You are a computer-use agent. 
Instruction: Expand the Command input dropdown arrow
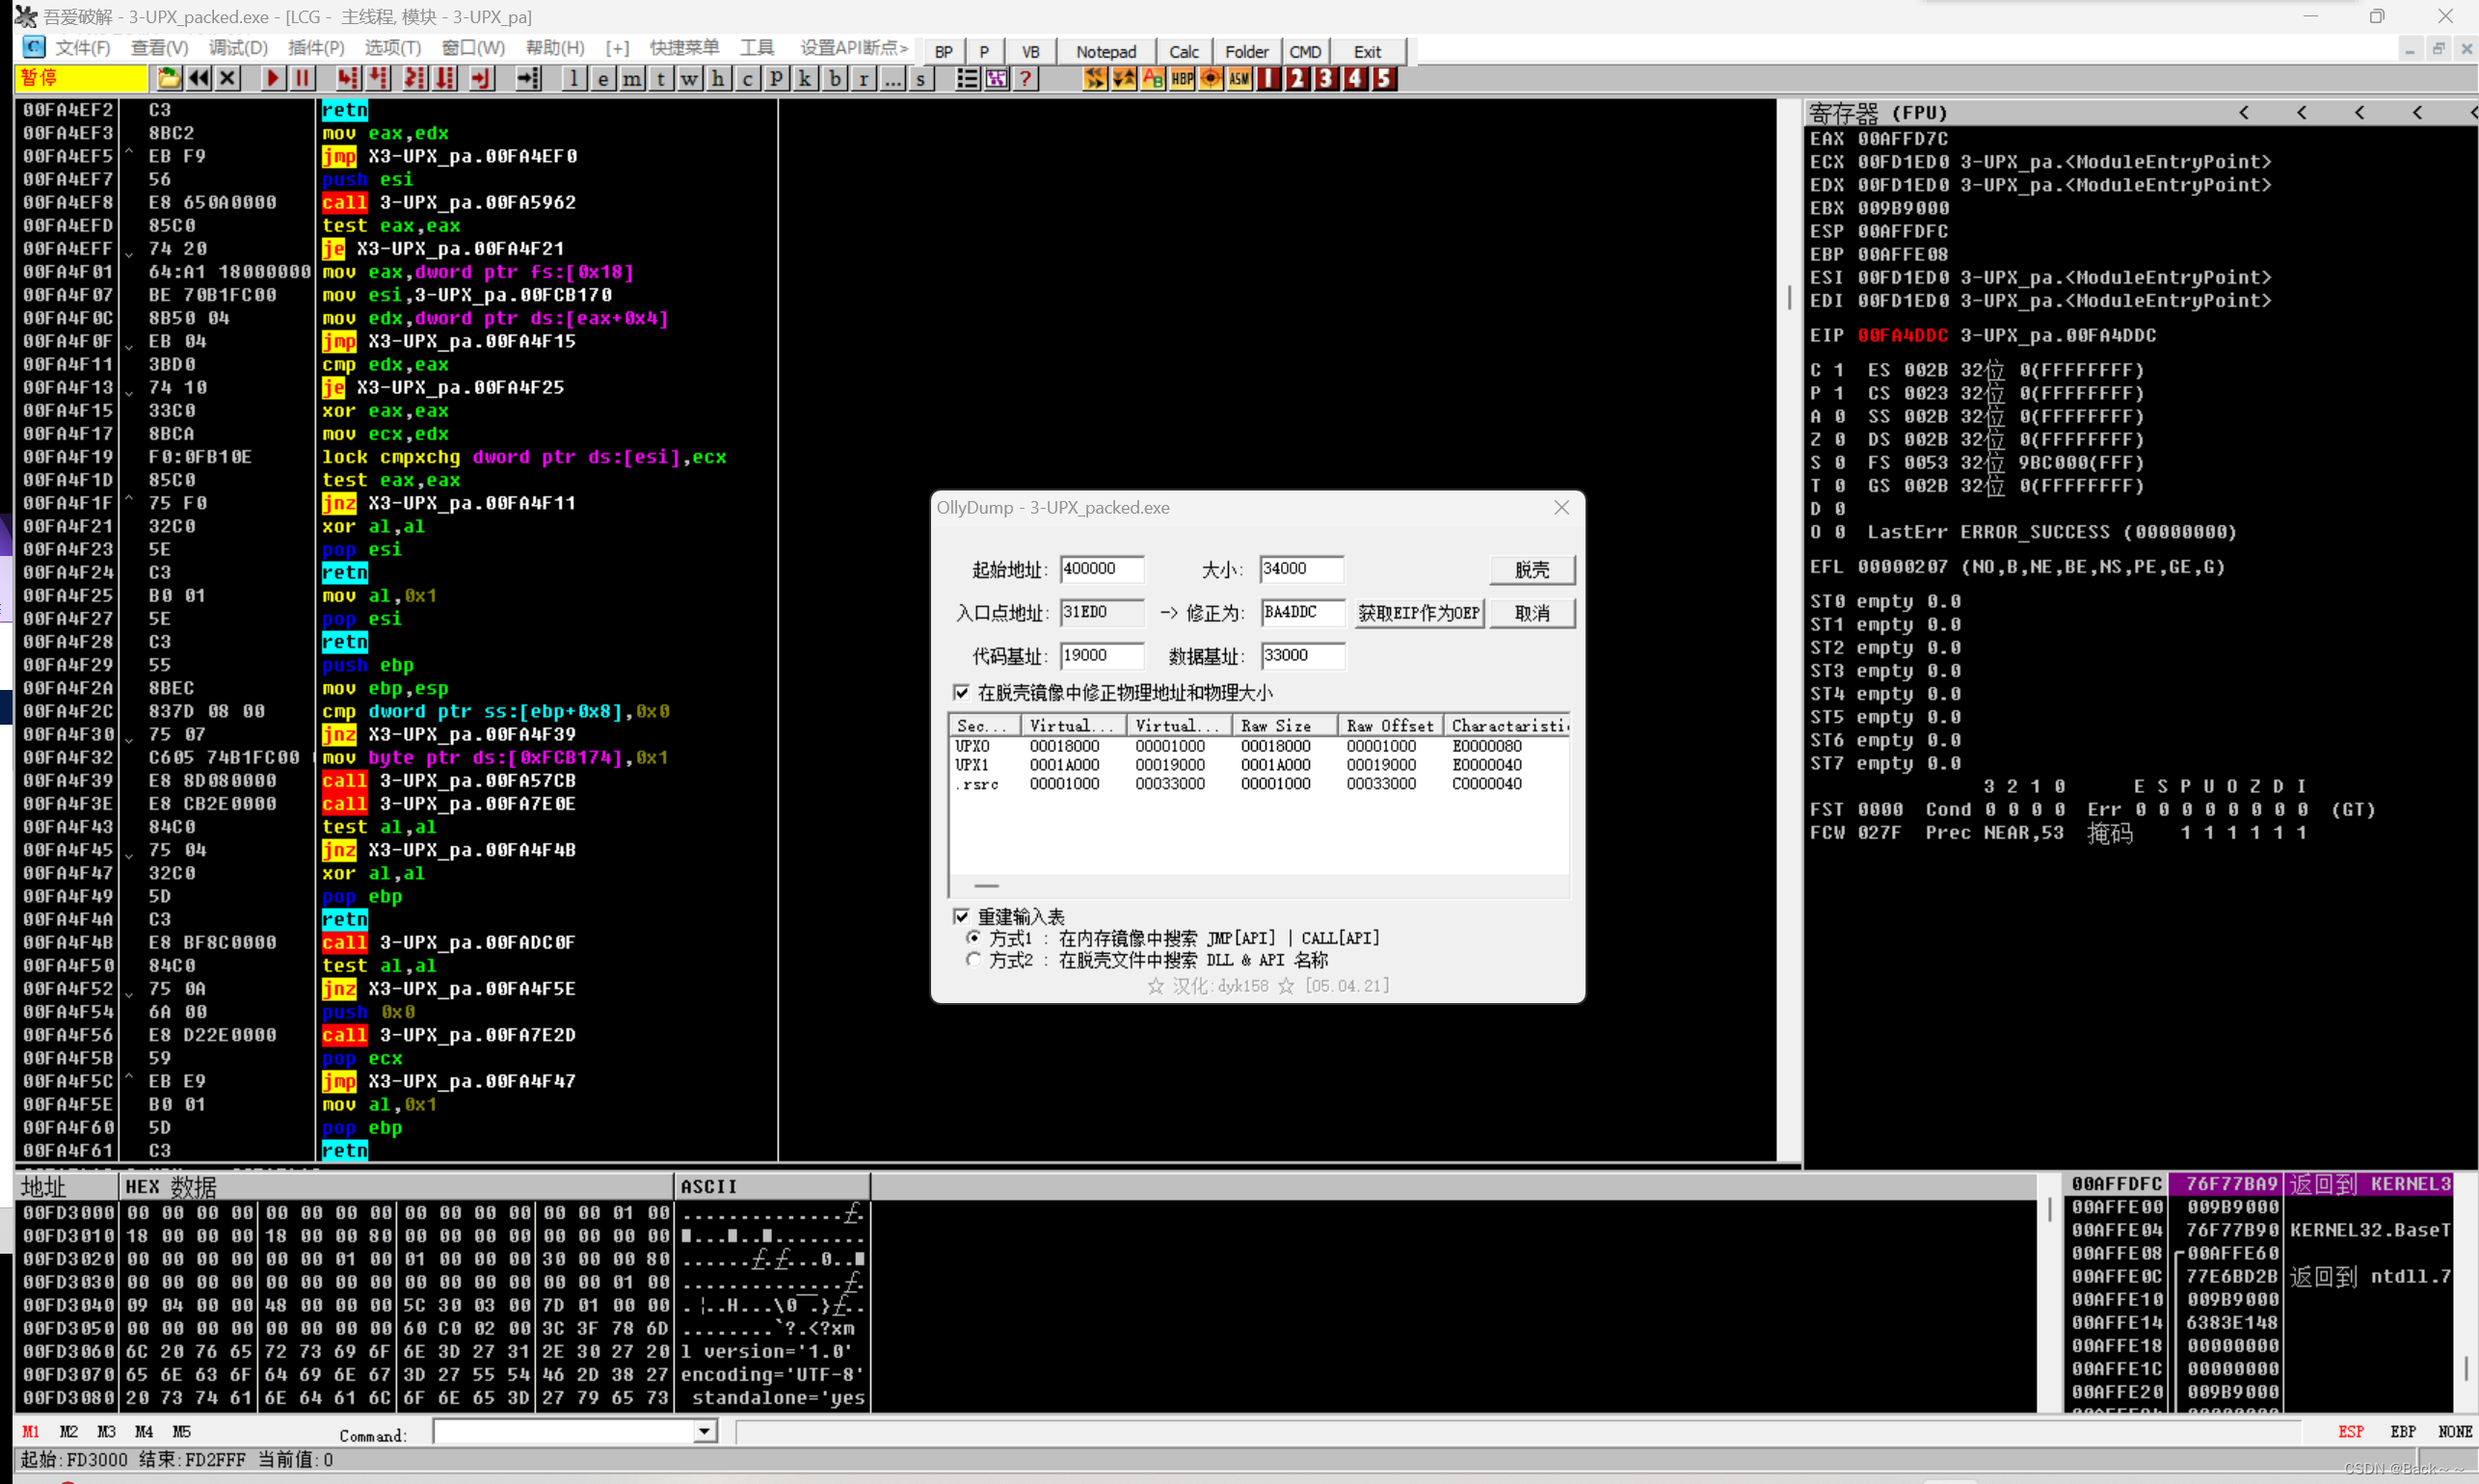tap(705, 1432)
